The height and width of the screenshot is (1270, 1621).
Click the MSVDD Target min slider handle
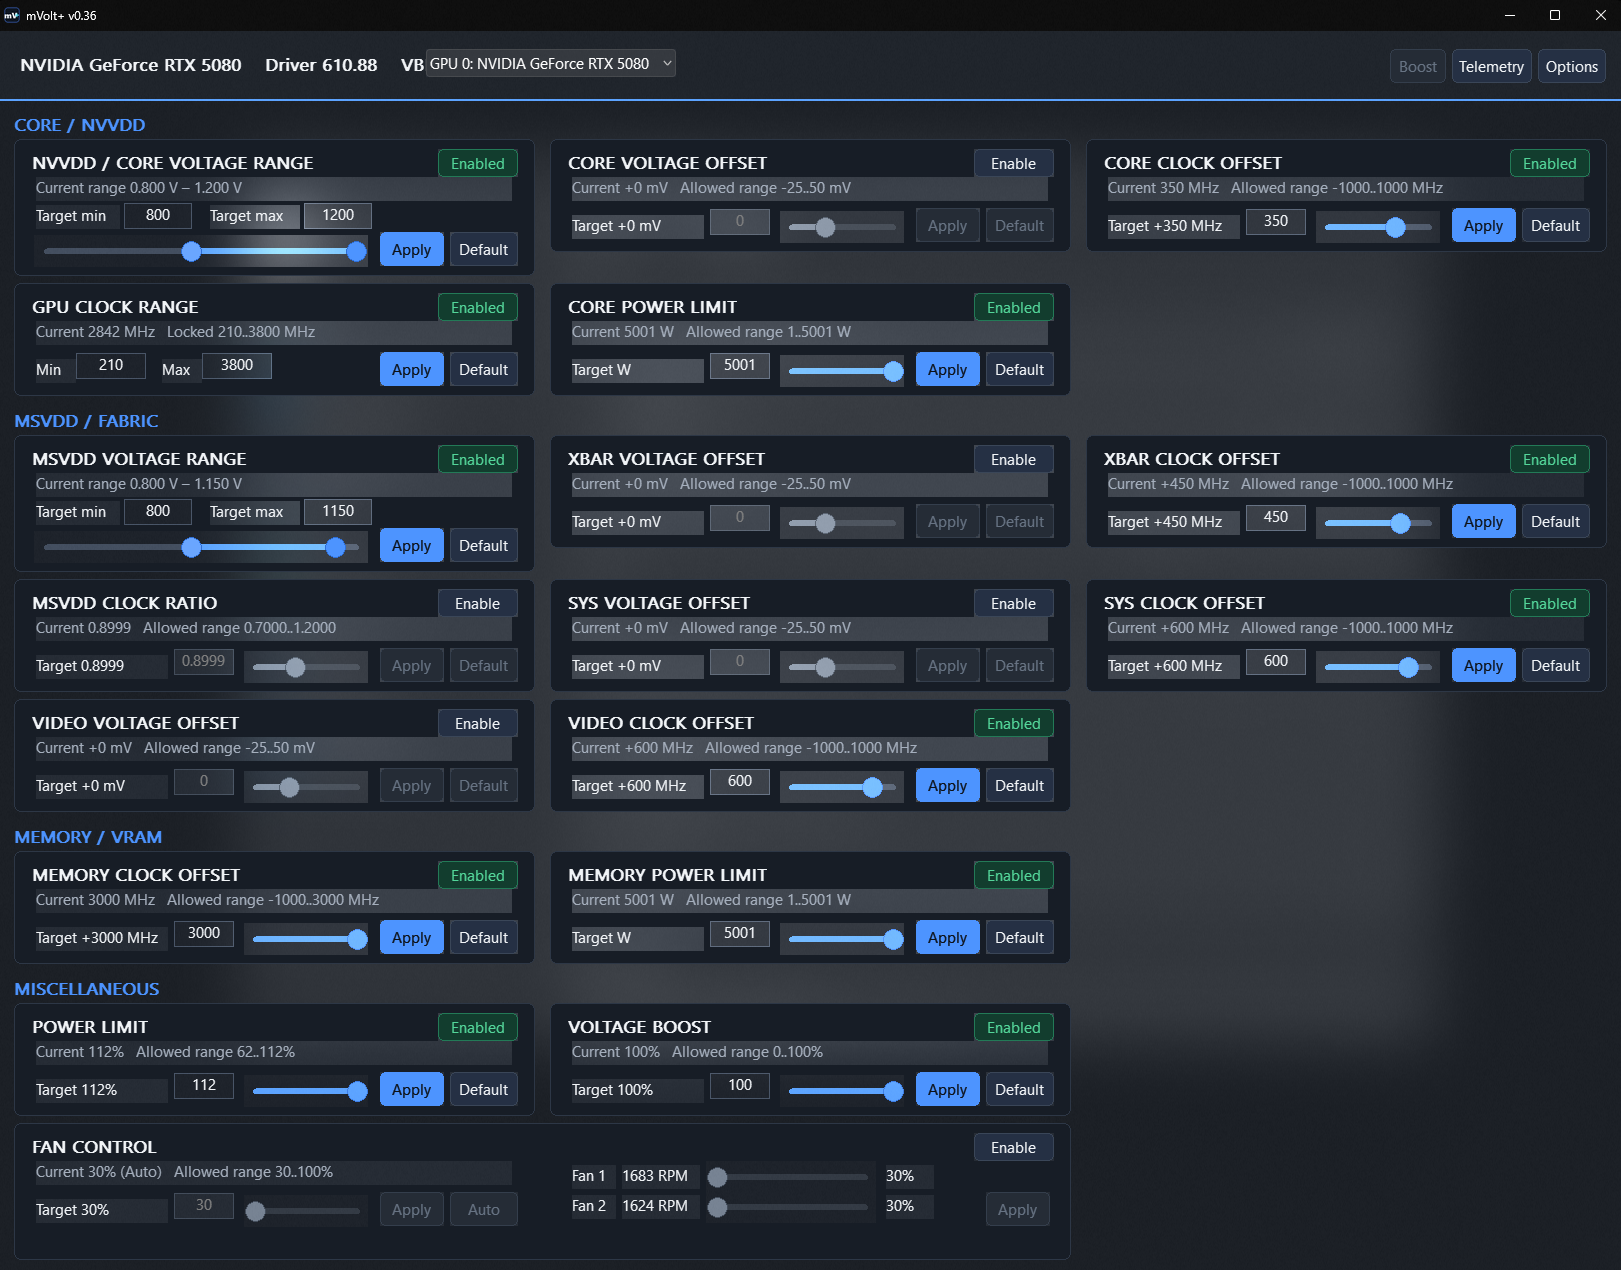(x=191, y=547)
